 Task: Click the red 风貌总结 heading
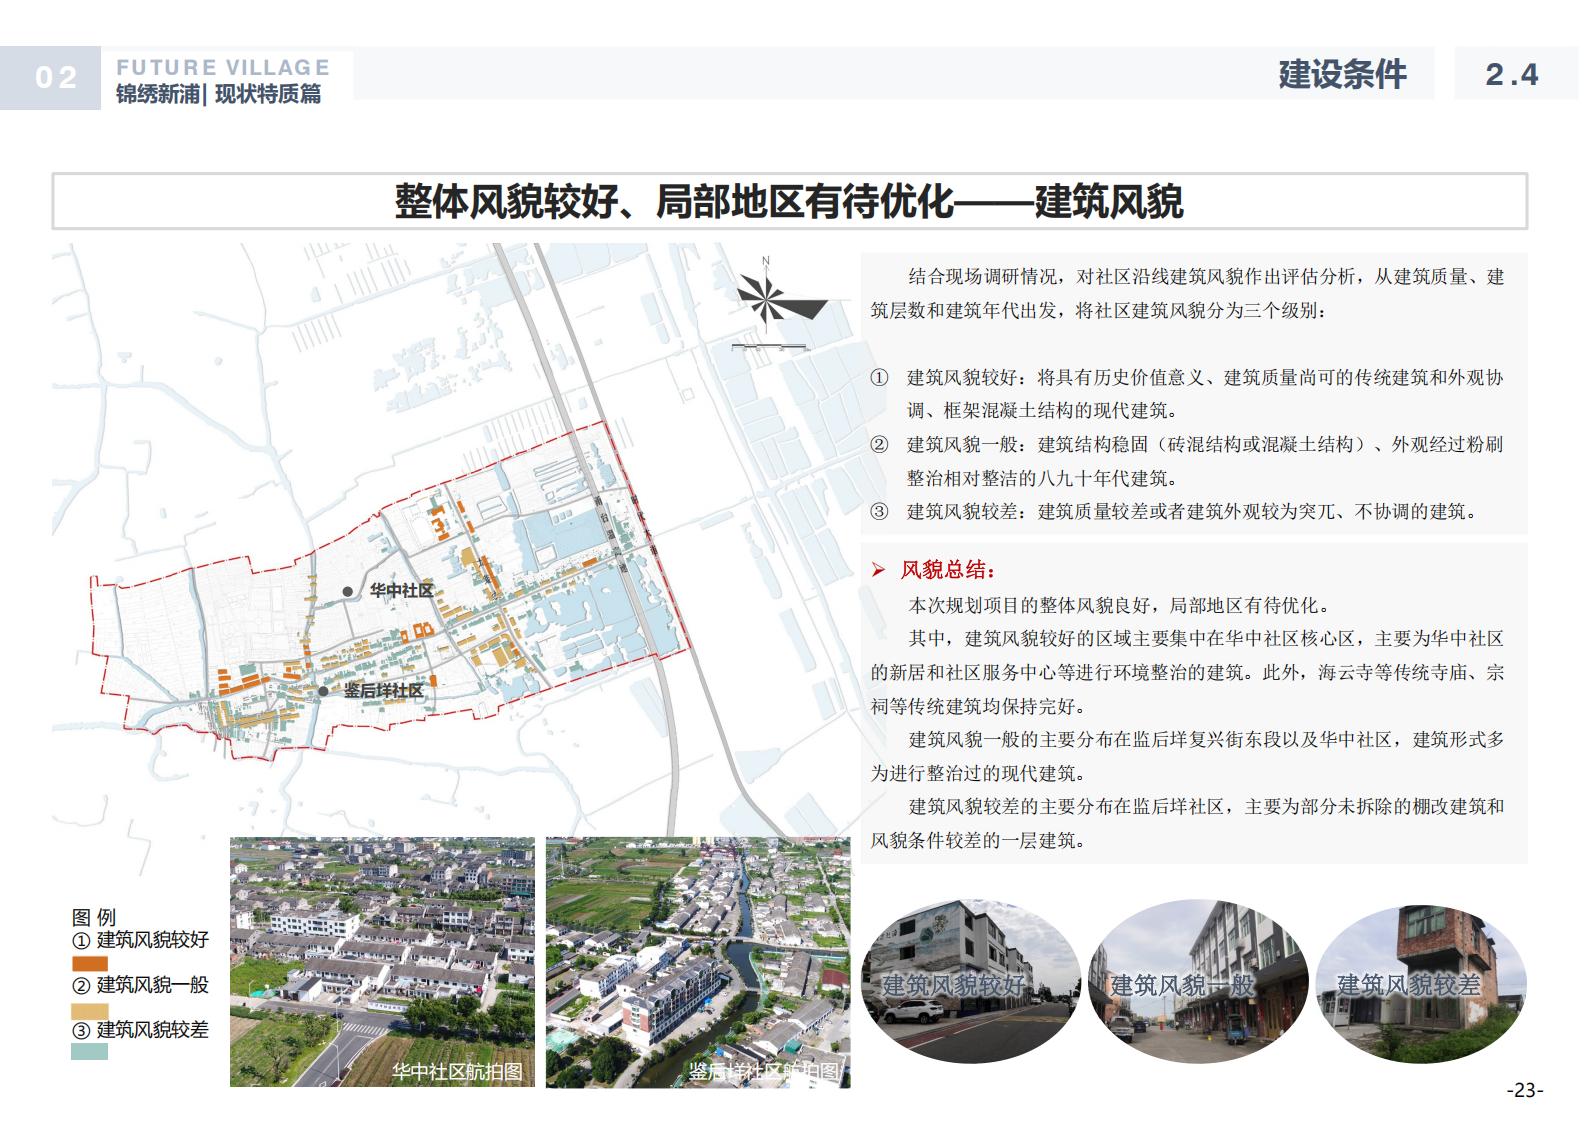[x=948, y=571]
